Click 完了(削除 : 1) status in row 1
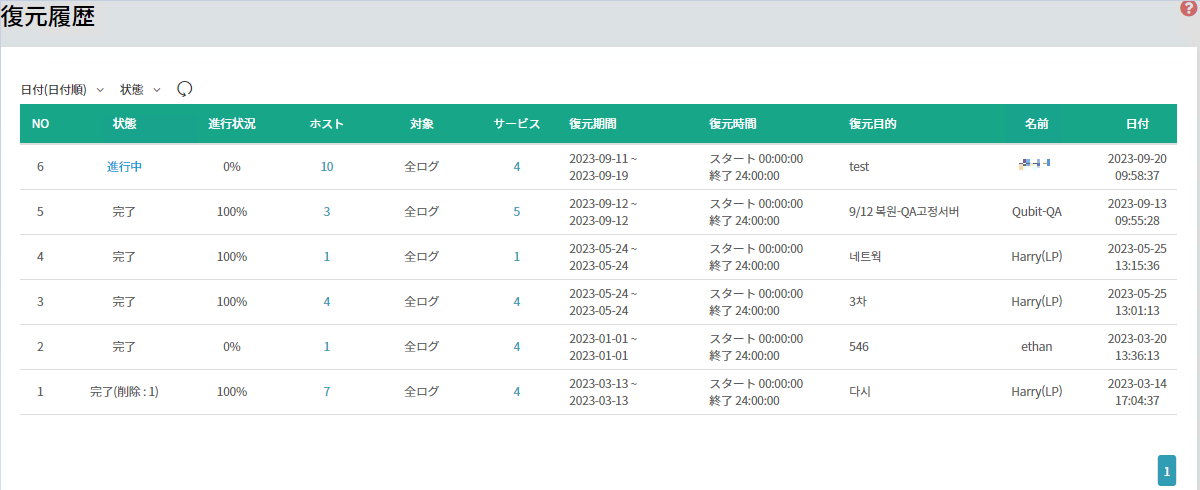Viewport: 1200px width, 490px height. coord(124,392)
